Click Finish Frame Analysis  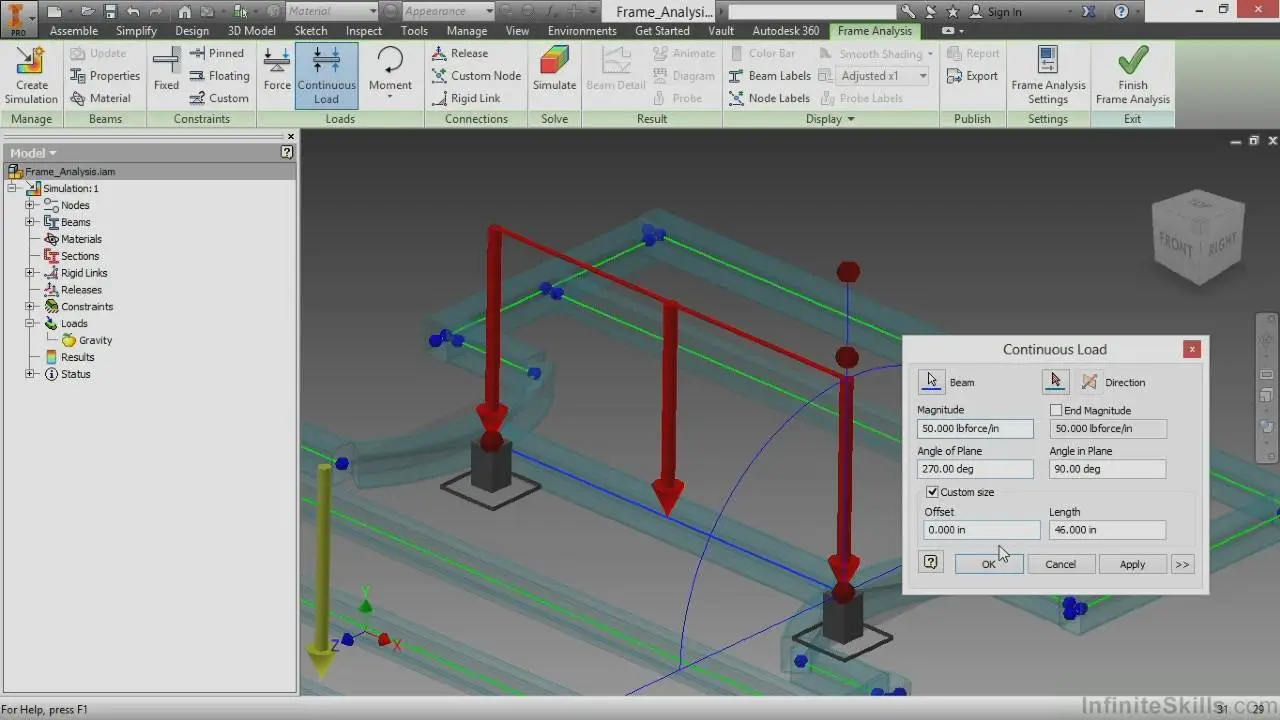point(1133,76)
